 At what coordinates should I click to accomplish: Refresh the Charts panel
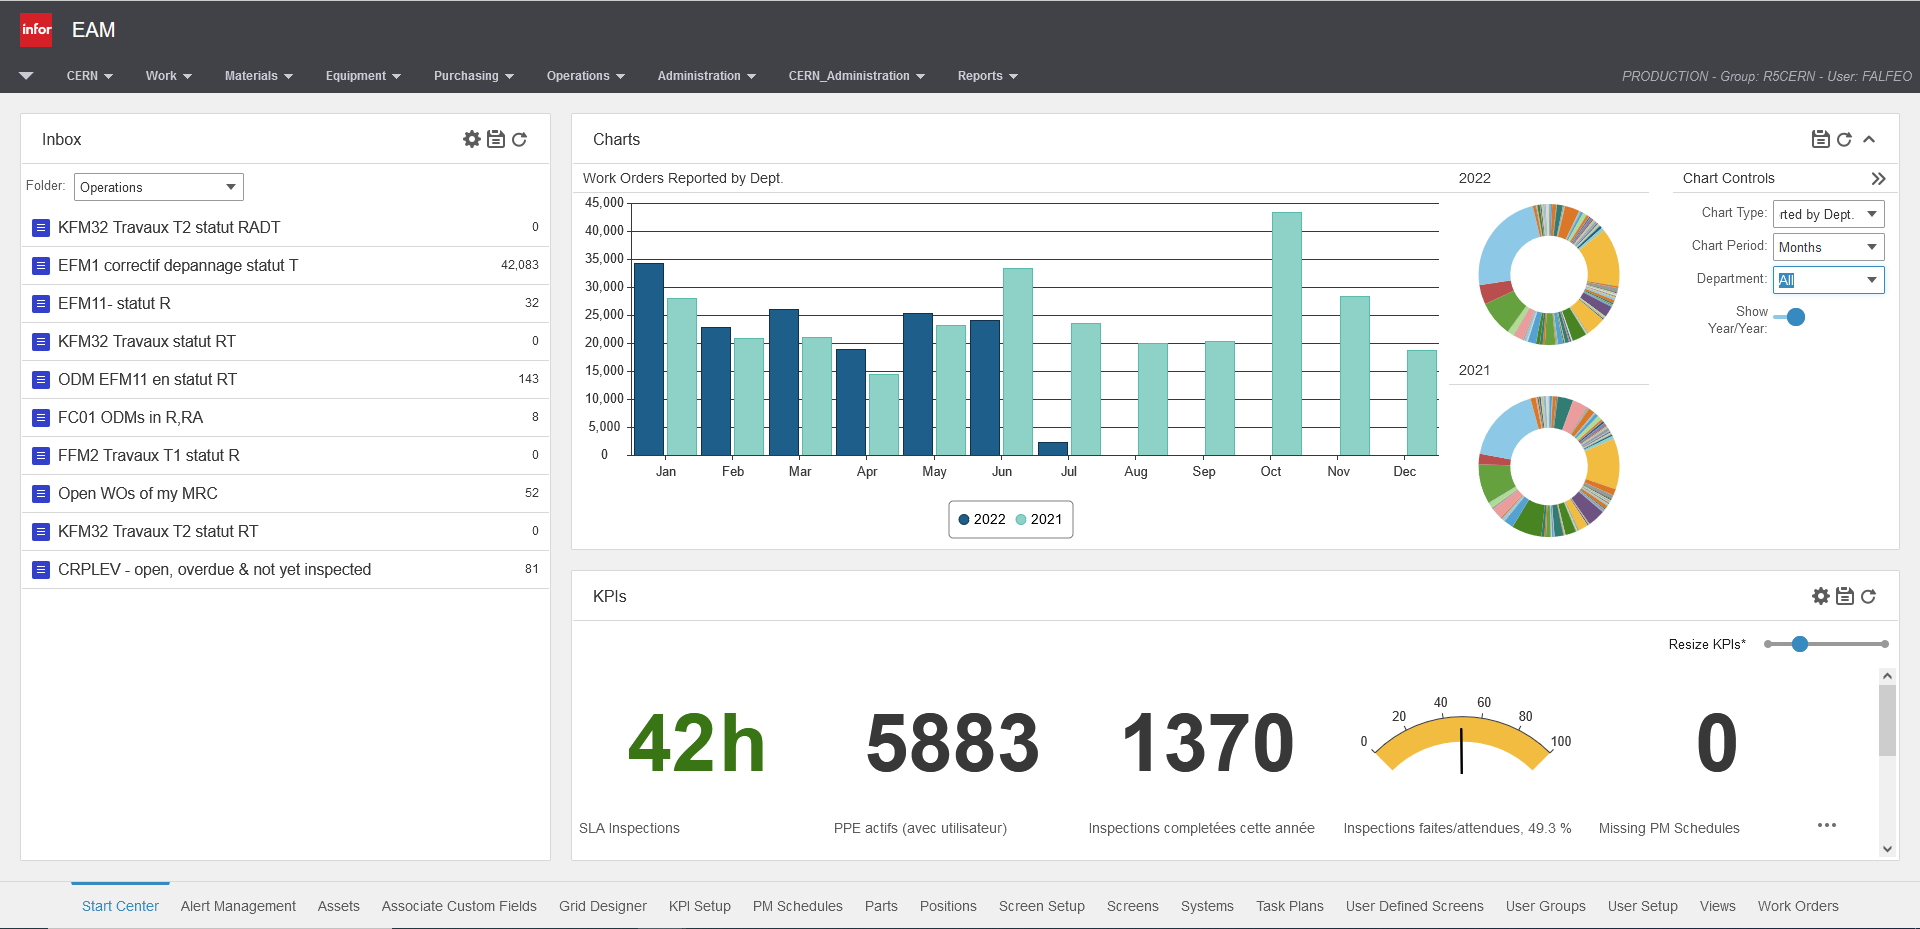pyautogui.click(x=1844, y=139)
